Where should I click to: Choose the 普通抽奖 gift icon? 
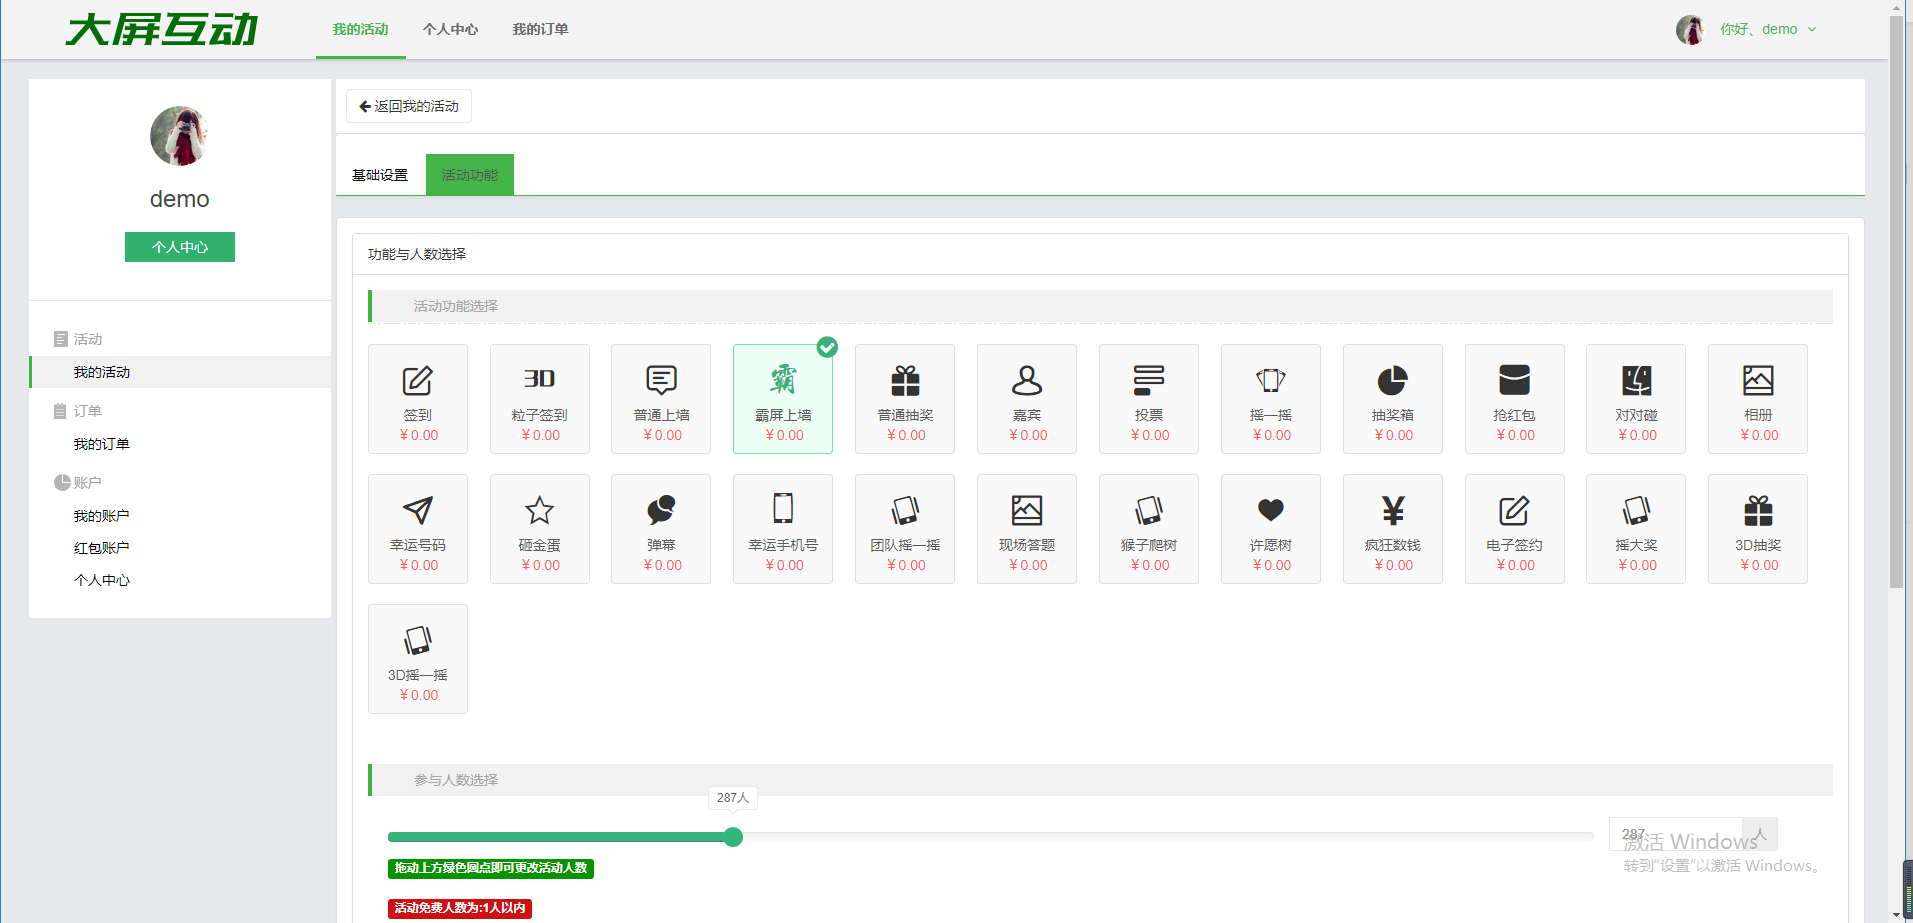[x=905, y=381]
